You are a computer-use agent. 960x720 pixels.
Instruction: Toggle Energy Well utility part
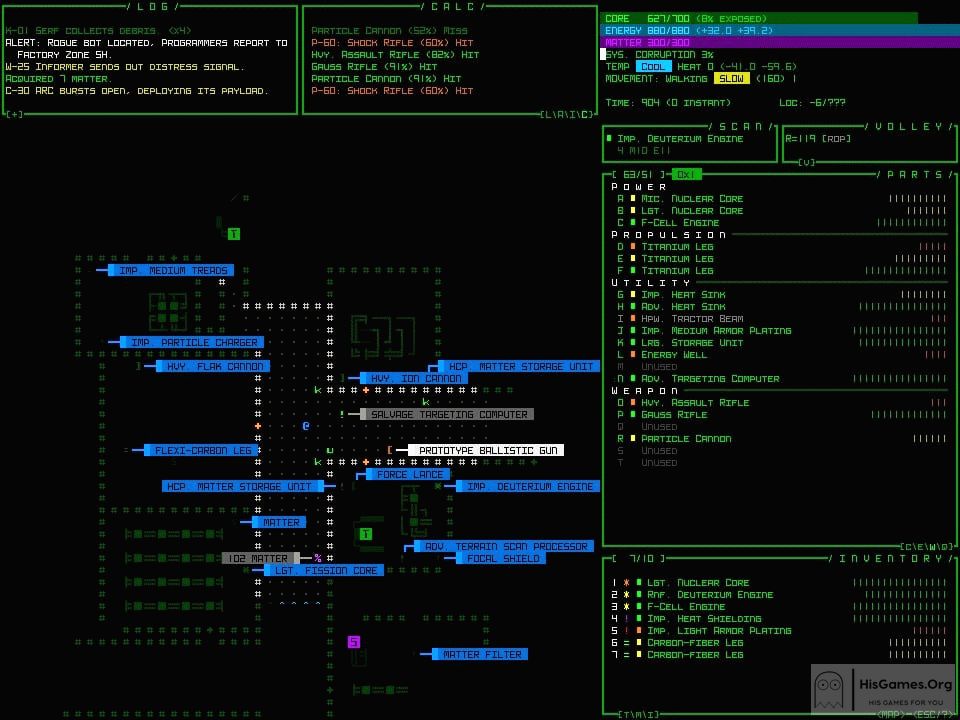pyautogui.click(x=782, y=354)
